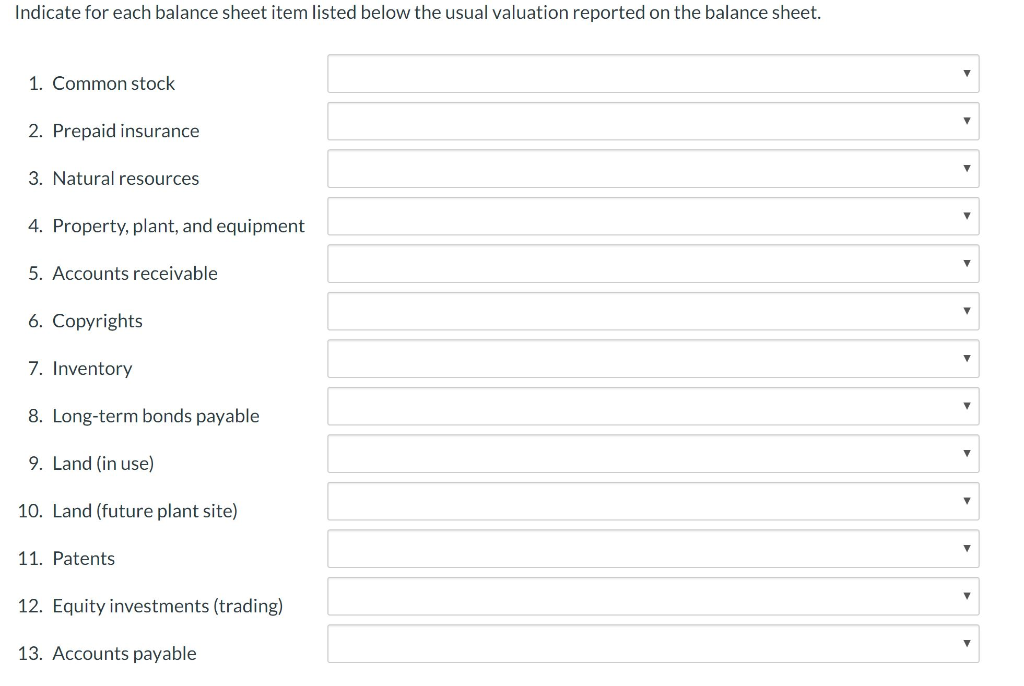Click the dropdown arrow beside Patents field
Screen dimensions: 1024x686
966,548
